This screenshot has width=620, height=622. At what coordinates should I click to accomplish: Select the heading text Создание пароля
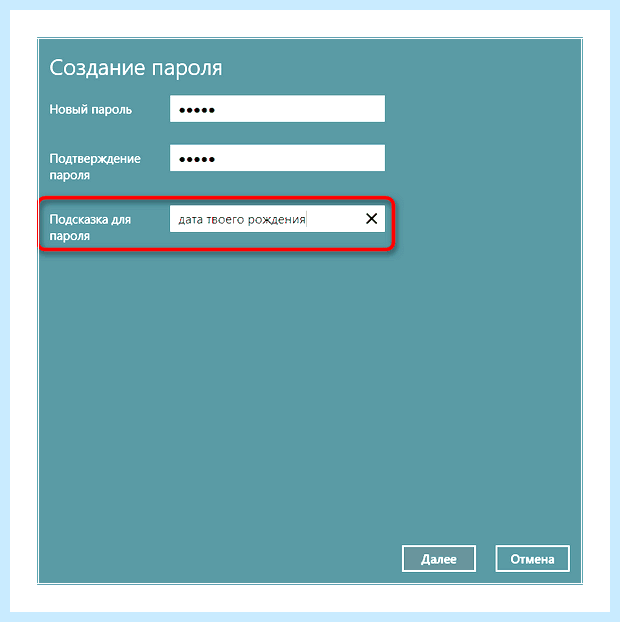136,68
